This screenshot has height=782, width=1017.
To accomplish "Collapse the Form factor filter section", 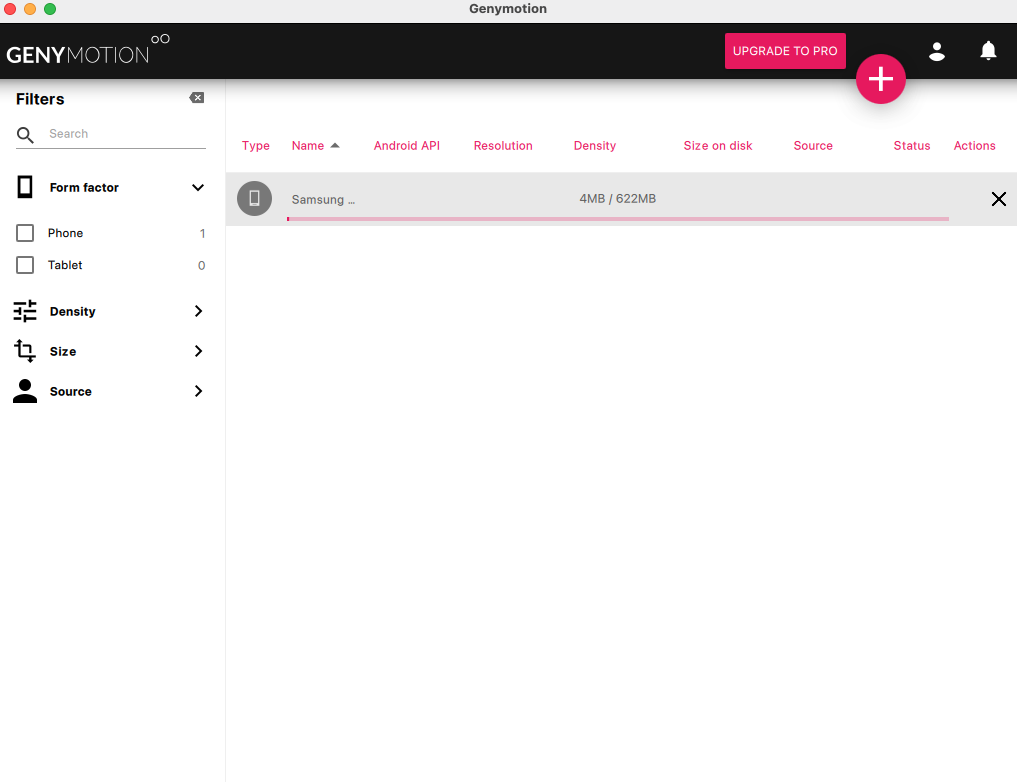I will tap(198, 187).
